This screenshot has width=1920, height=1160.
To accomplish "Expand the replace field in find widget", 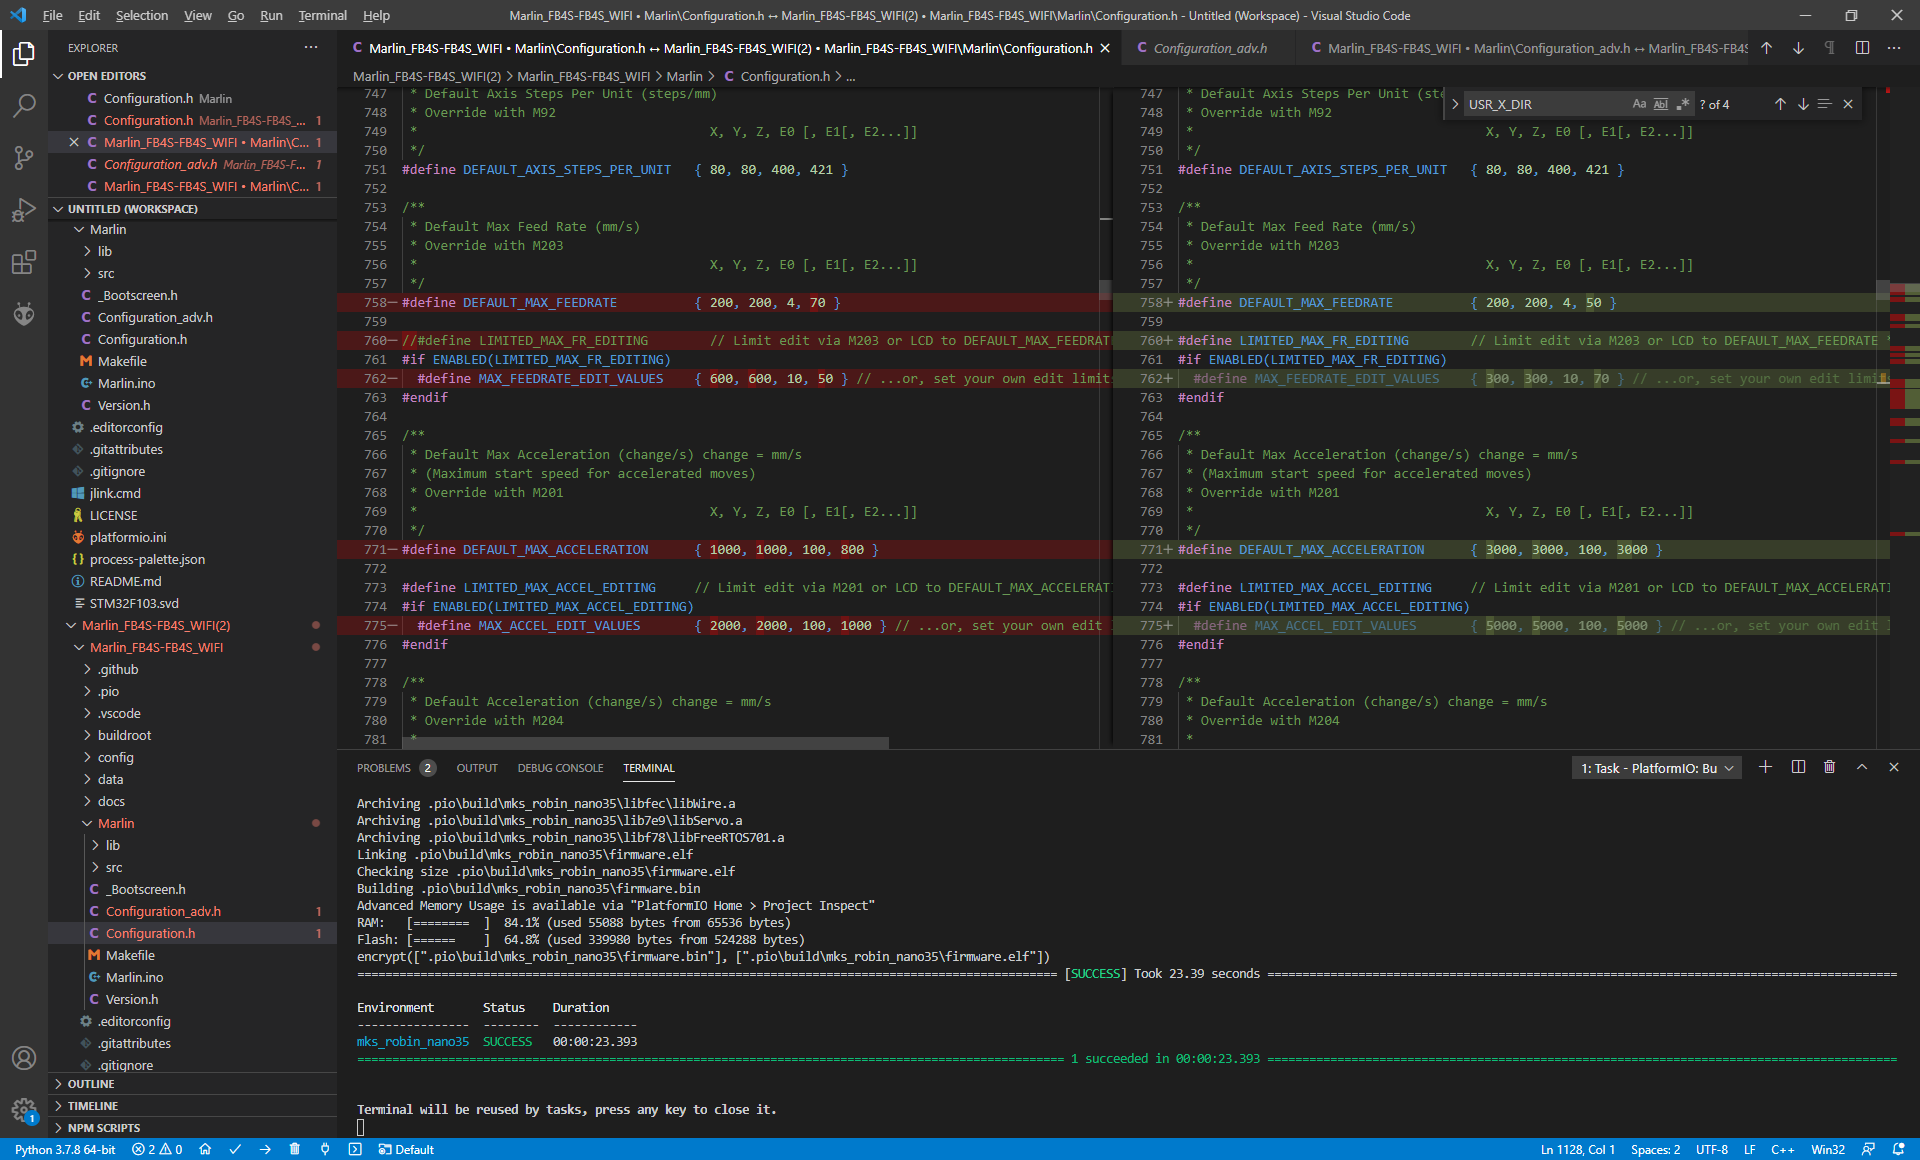I will tap(1455, 104).
